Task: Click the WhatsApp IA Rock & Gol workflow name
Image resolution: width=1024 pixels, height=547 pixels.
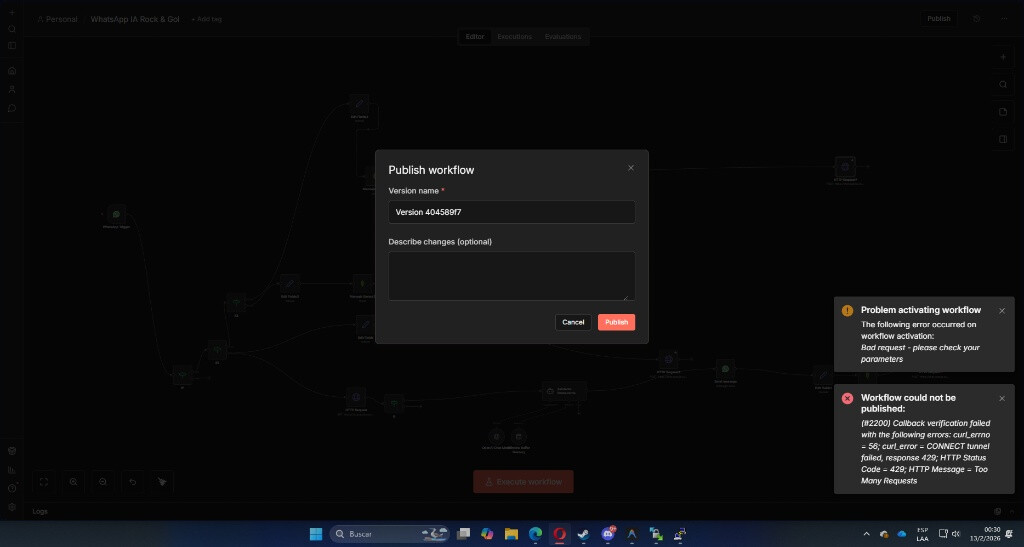Action: pos(135,19)
